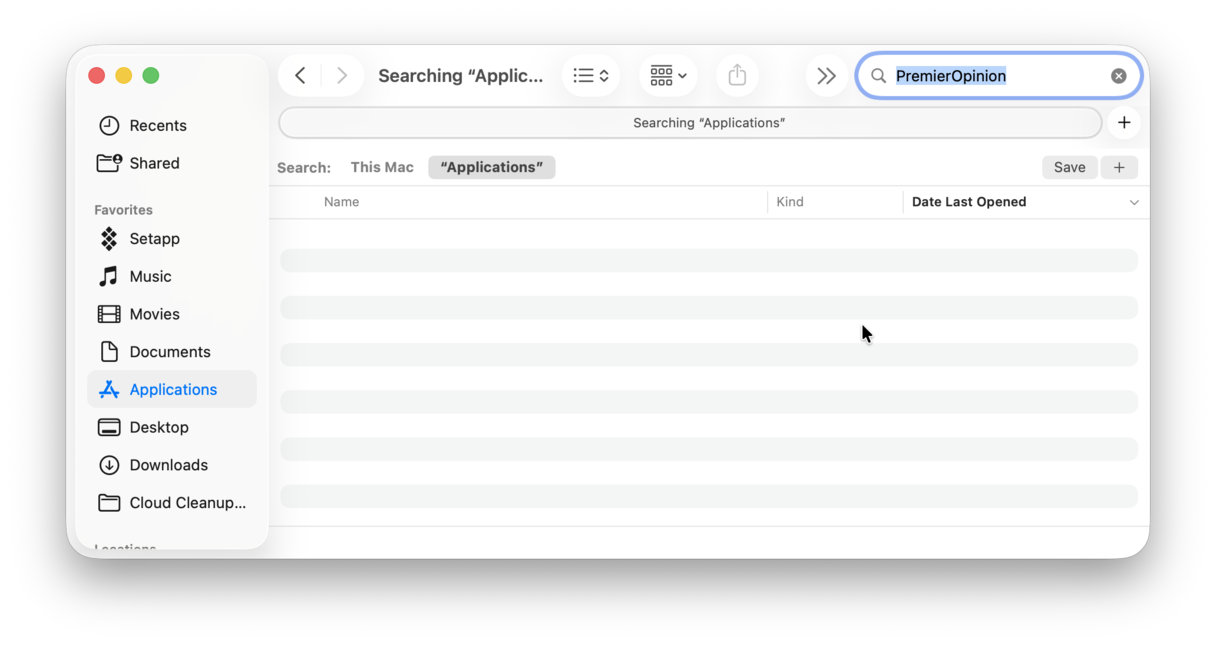Minimize the window with yellow button
Screen dimensions: 1216x646
124,76
